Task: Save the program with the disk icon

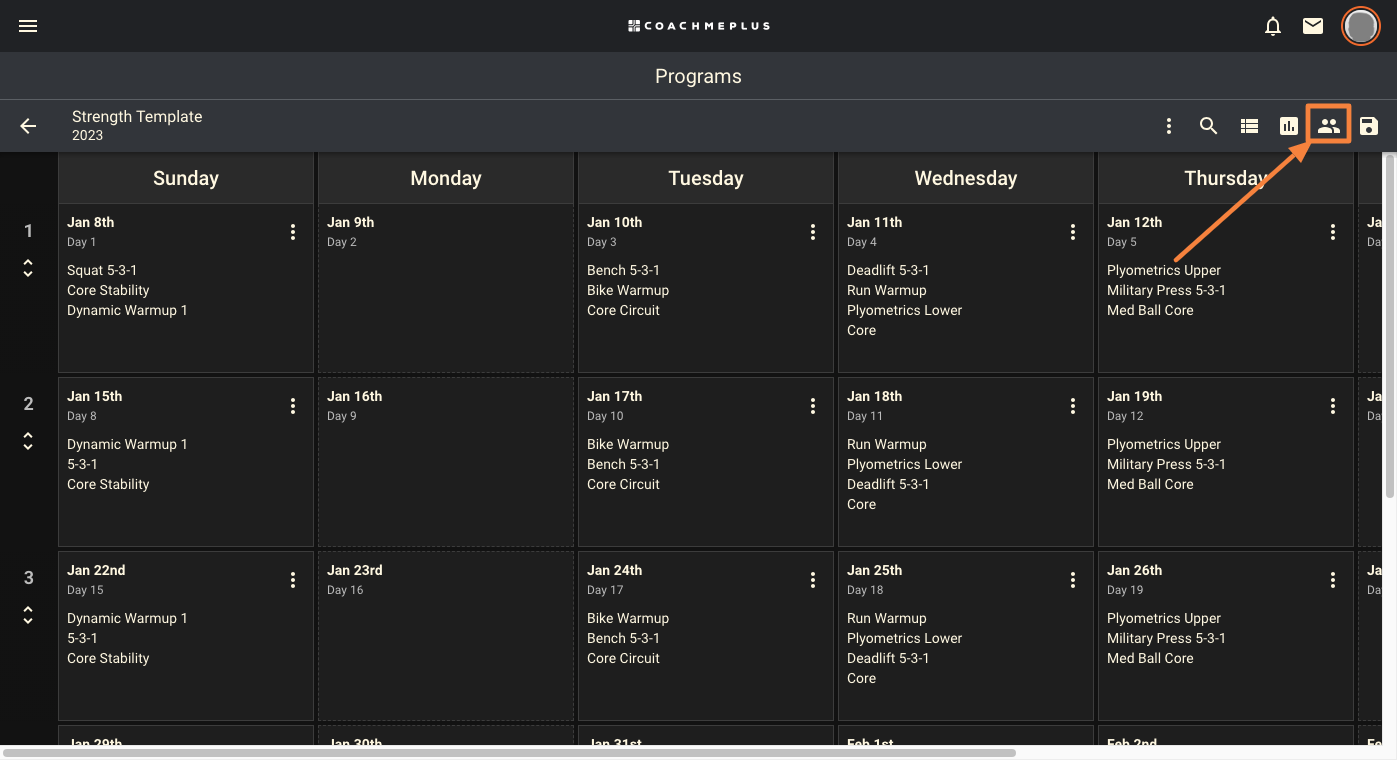Action: (x=1369, y=126)
